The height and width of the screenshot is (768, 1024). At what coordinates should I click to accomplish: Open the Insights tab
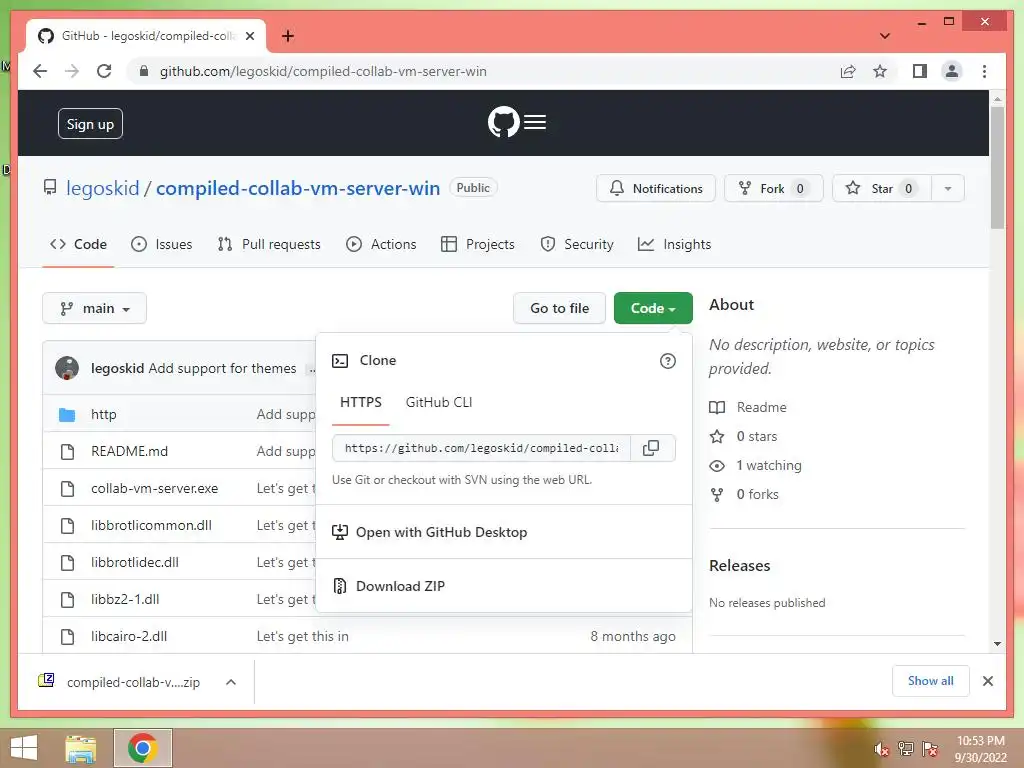pyautogui.click(x=675, y=244)
